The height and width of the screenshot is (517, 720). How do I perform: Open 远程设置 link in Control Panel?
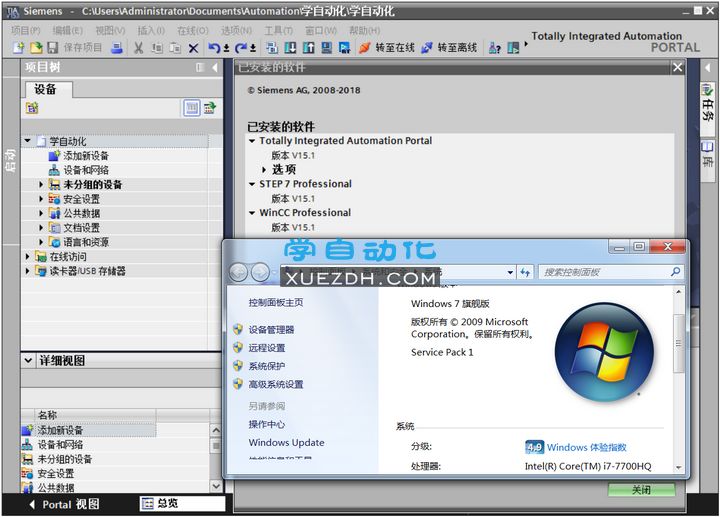[x=267, y=348]
